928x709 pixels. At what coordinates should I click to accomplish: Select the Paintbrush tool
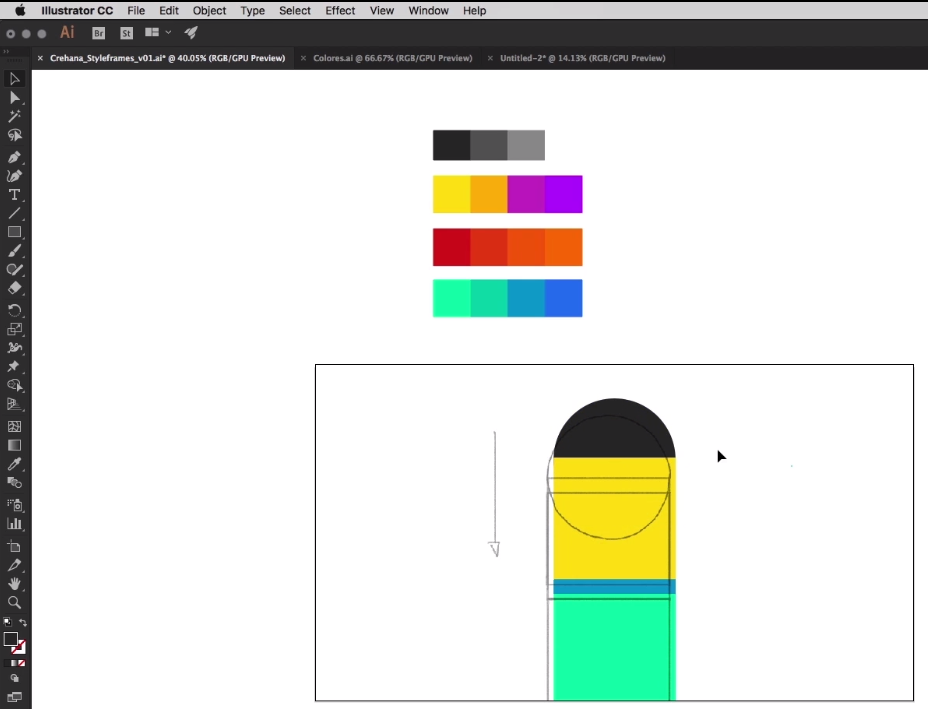[14, 252]
